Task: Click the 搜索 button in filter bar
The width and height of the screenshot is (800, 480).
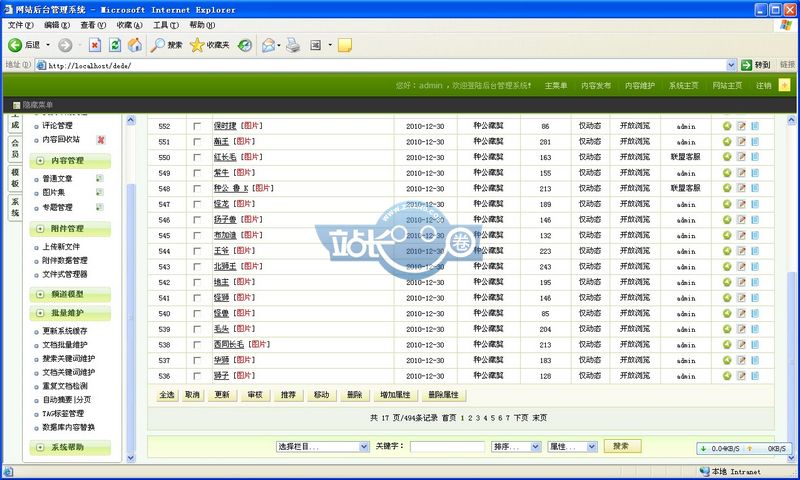Action: (621, 446)
